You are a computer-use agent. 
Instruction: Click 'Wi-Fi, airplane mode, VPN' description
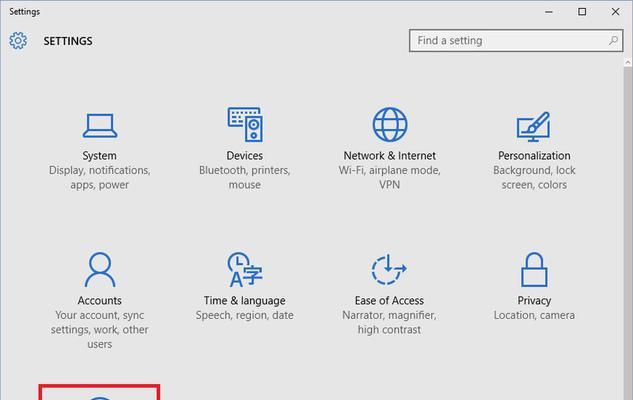coord(390,178)
